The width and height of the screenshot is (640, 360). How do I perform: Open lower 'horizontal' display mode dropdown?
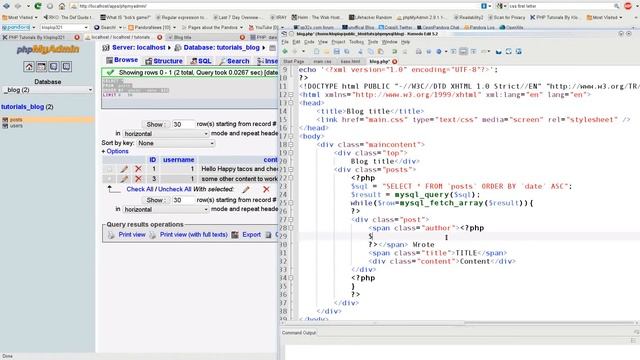(166, 209)
